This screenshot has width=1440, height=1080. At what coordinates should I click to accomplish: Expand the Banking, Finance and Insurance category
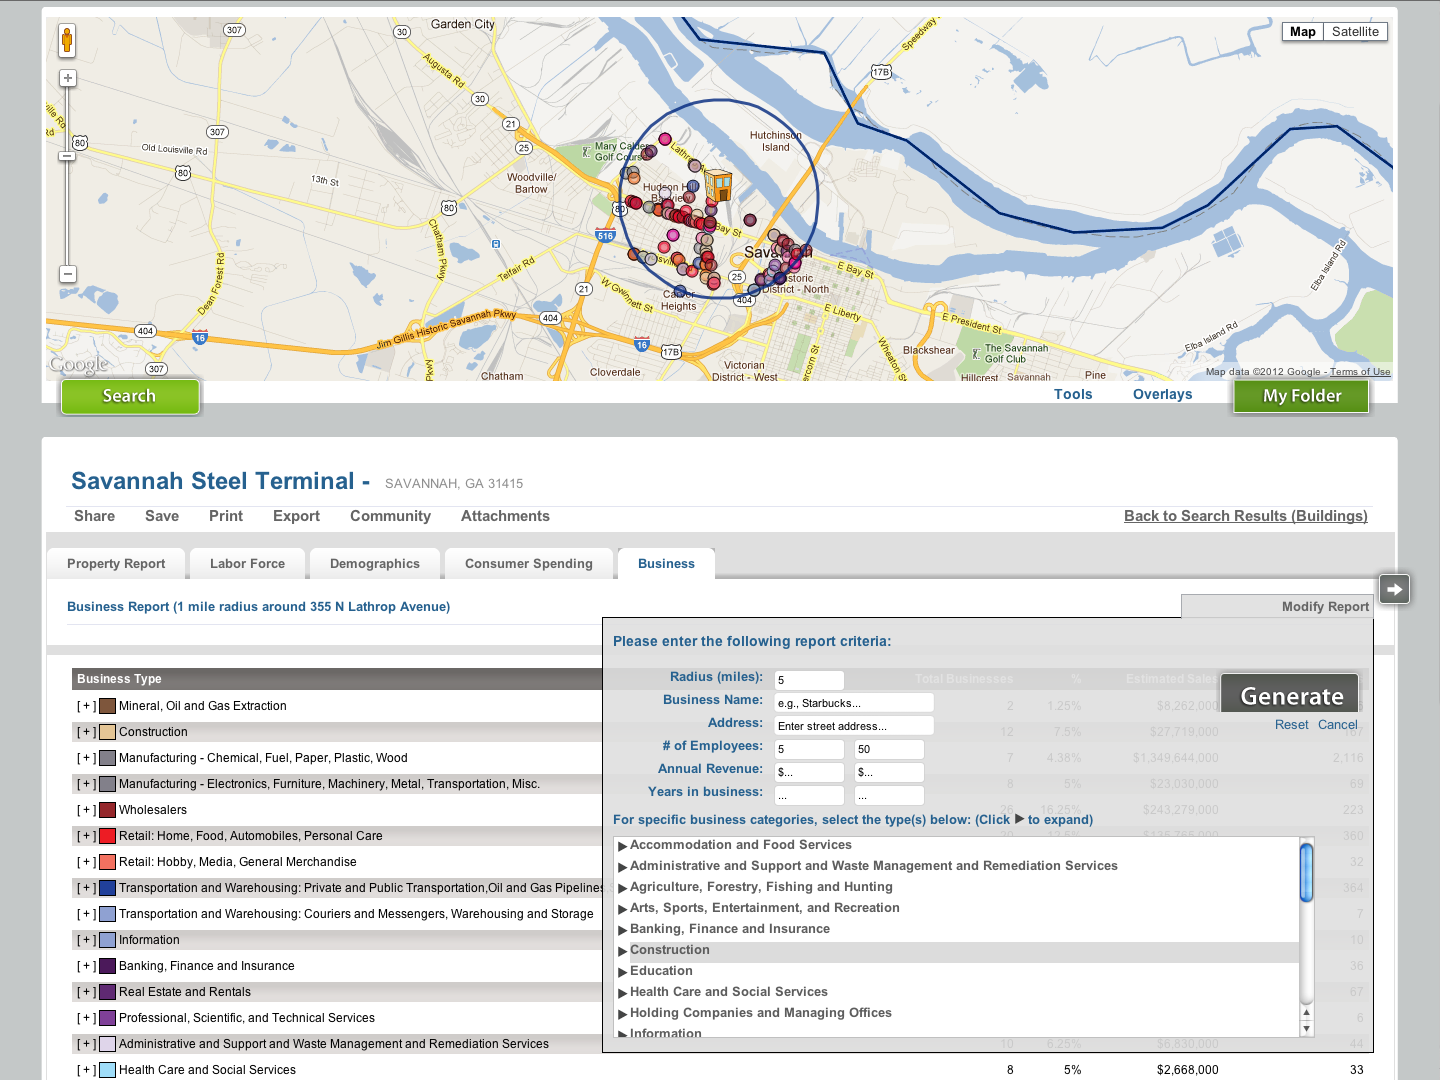click(x=623, y=928)
